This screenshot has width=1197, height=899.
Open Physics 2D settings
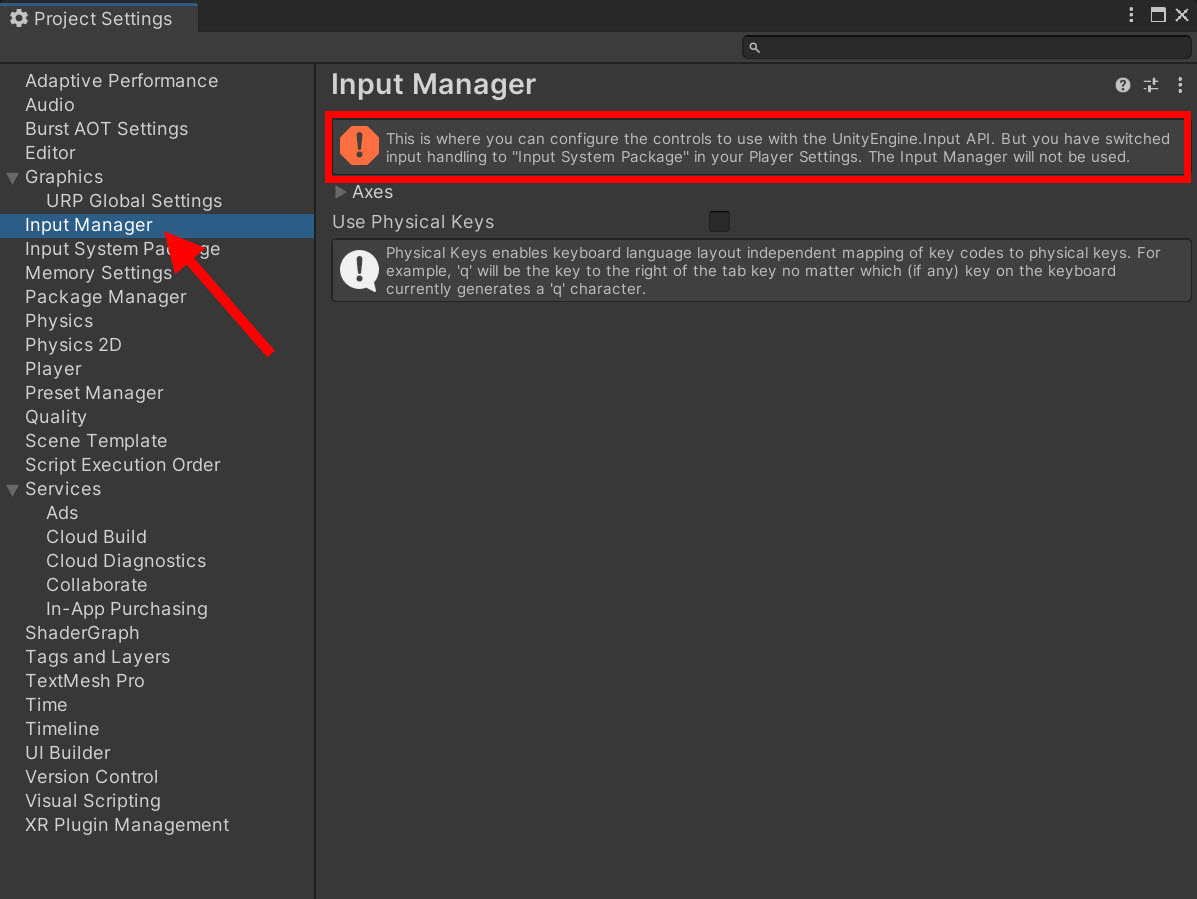[x=73, y=345]
